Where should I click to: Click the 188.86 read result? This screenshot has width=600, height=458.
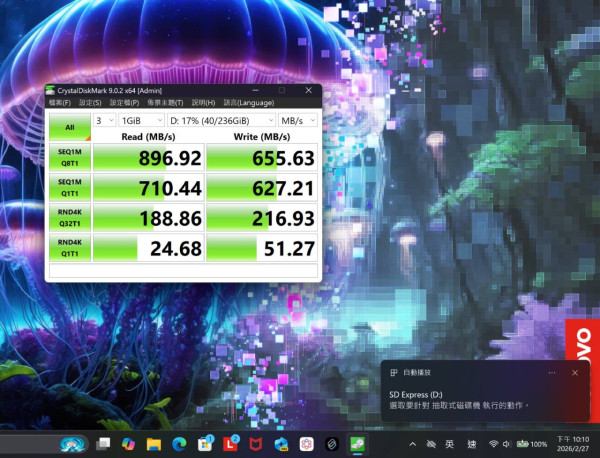148,218
